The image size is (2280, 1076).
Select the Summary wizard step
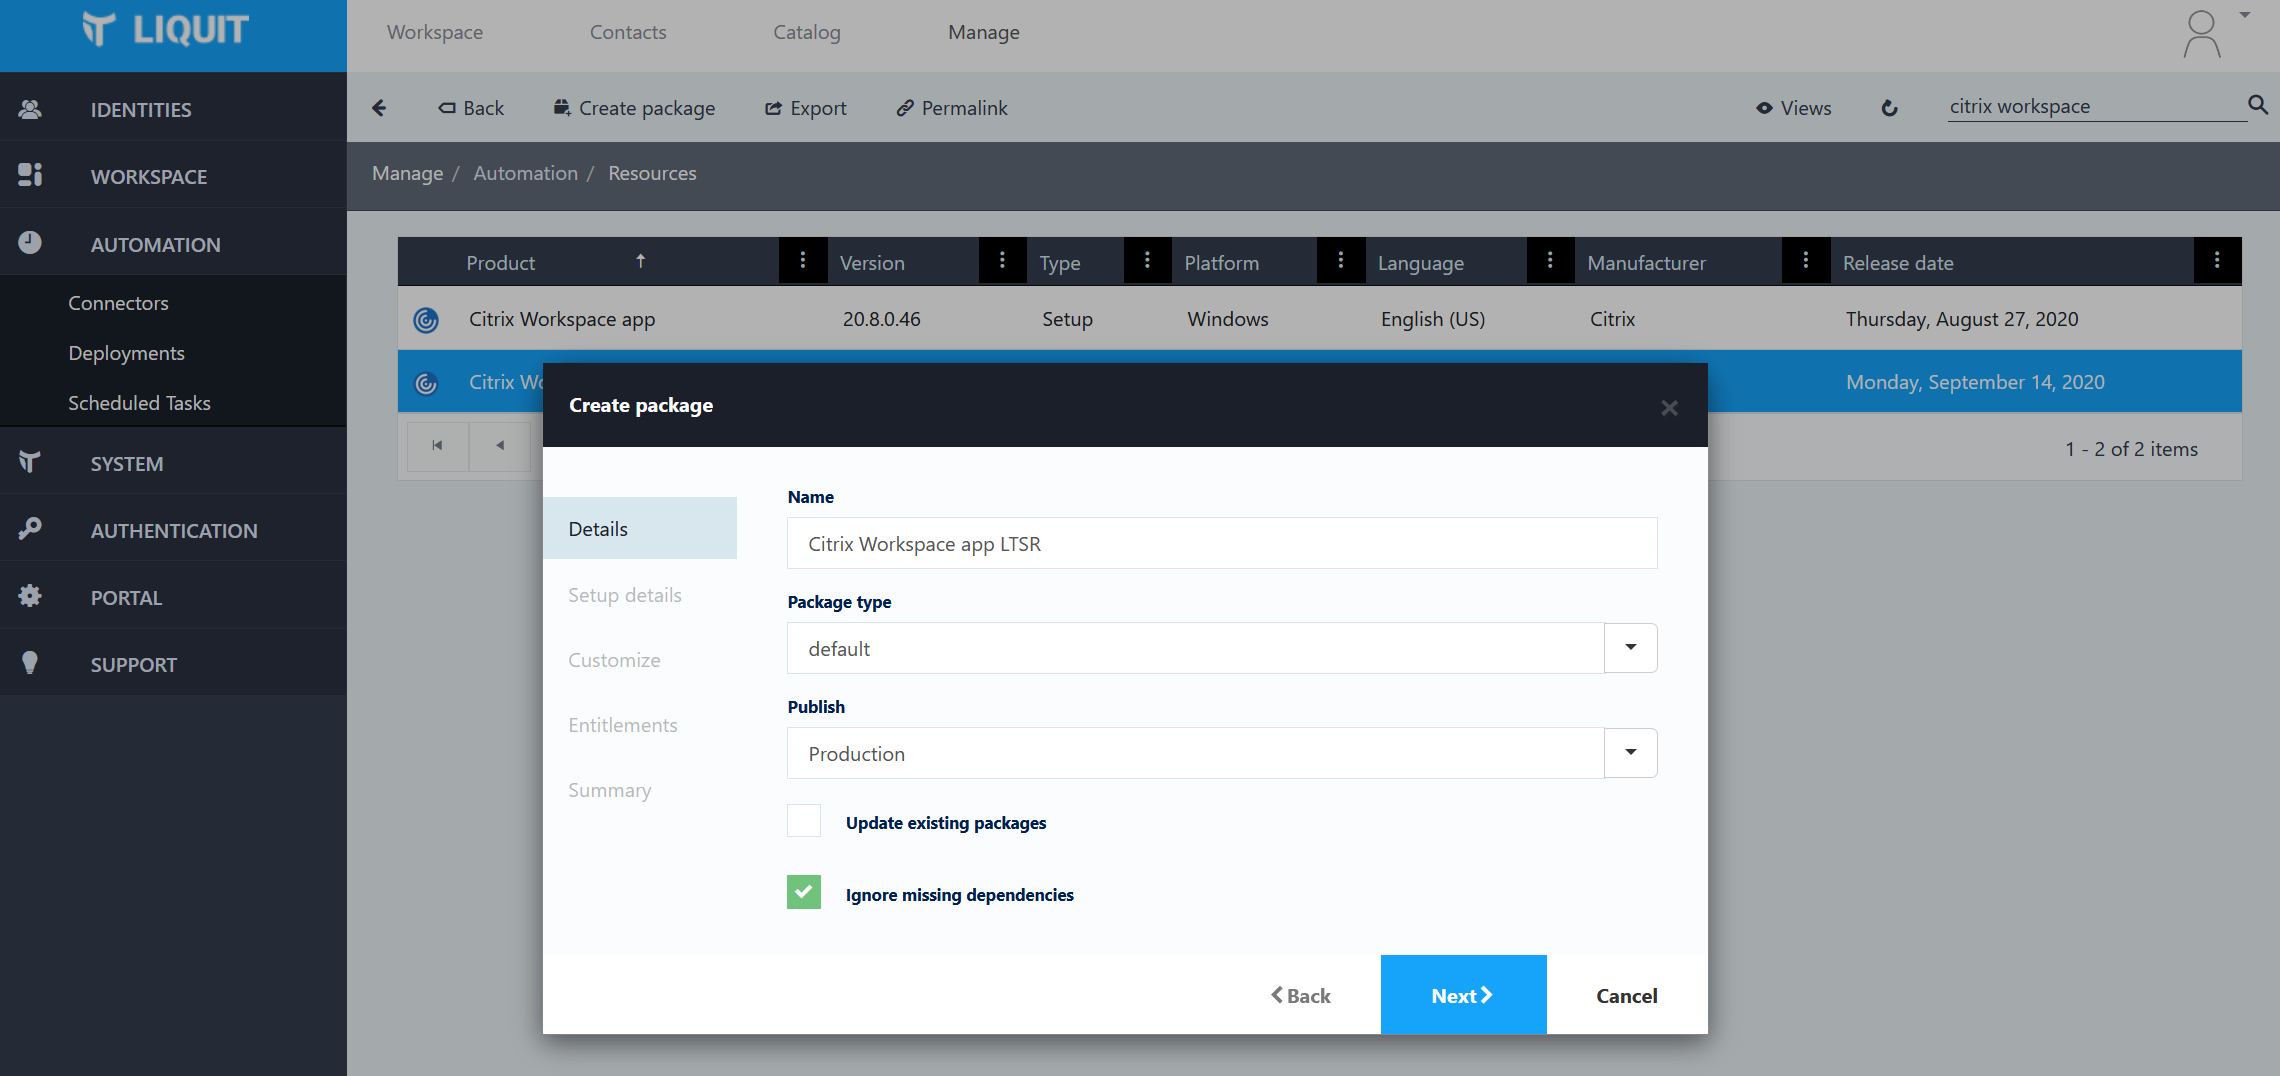tap(610, 790)
